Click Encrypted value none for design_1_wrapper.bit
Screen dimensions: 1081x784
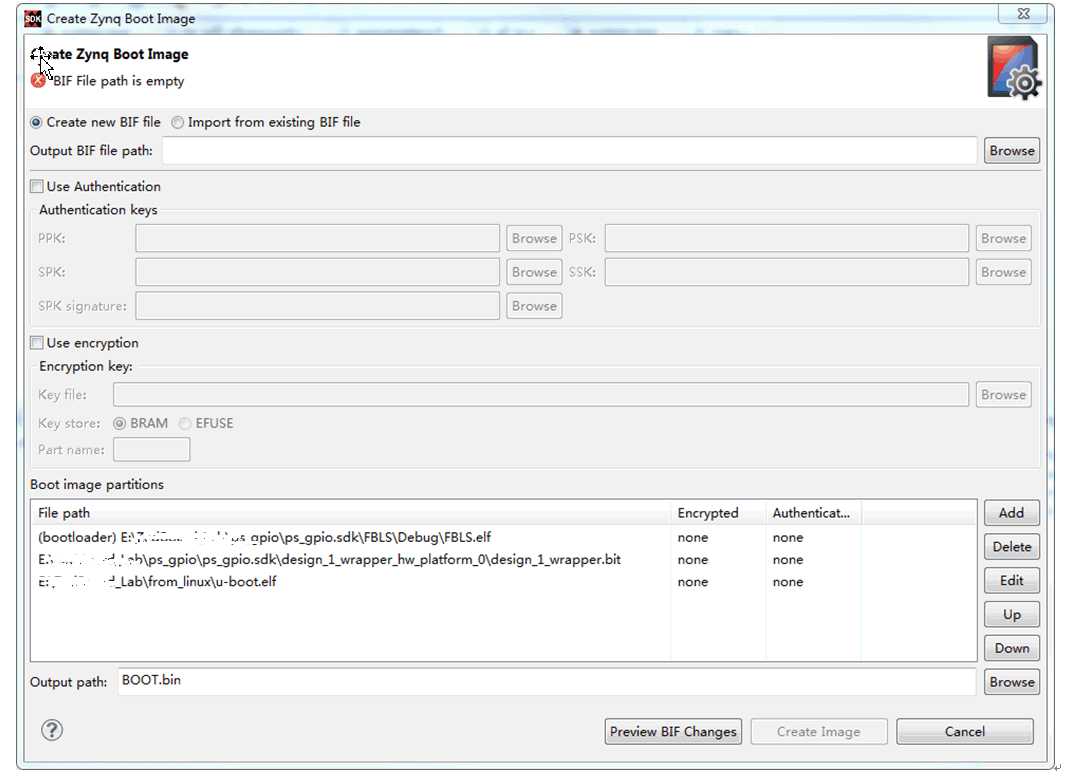(x=693, y=559)
